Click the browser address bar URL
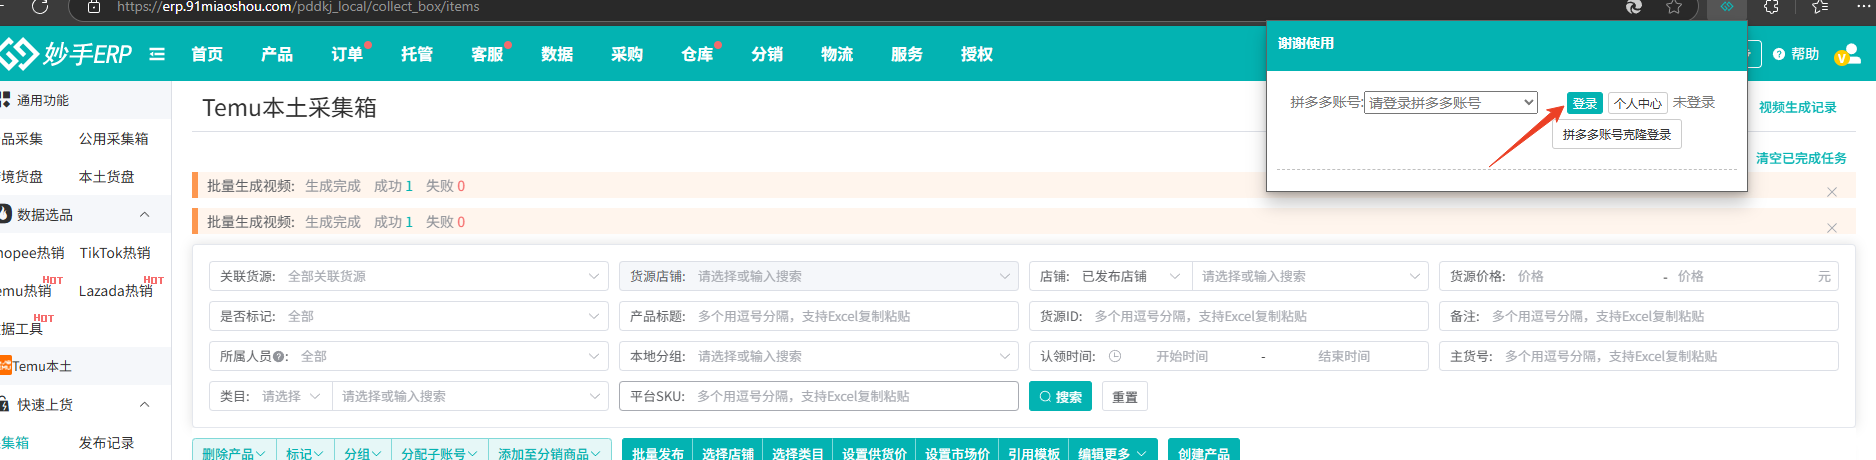The image size is (1876, 460). click(298, 7)
